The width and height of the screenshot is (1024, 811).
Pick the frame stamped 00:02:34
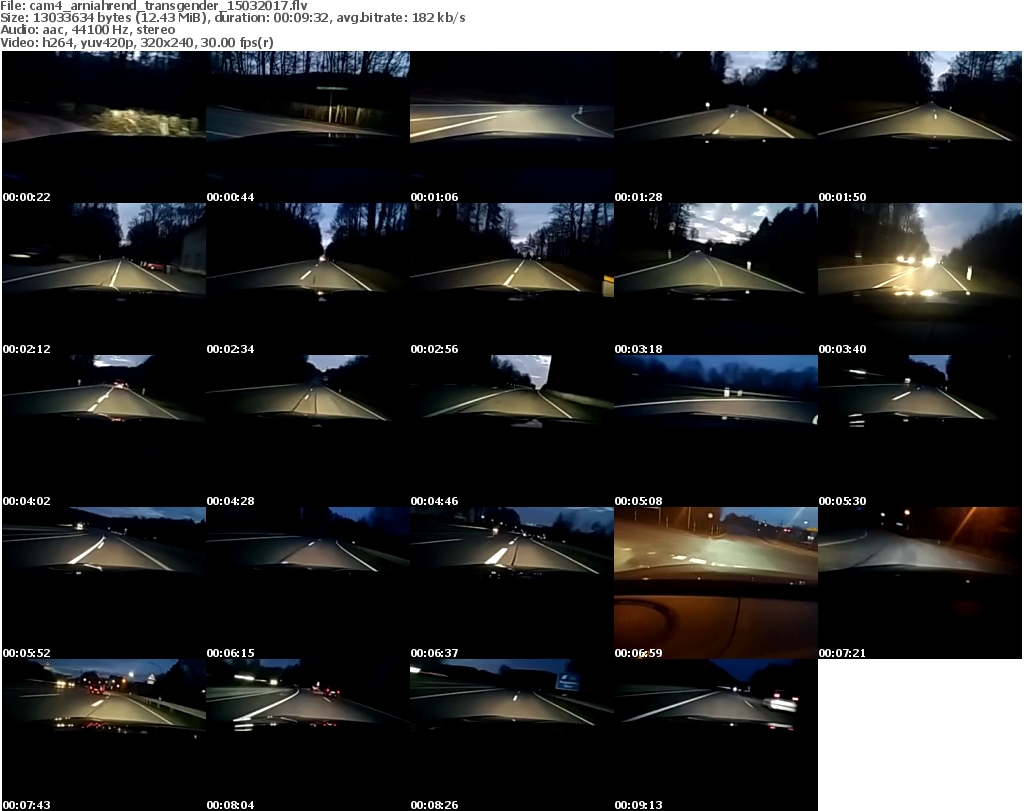pyautogui.click(x=308, y=279)
